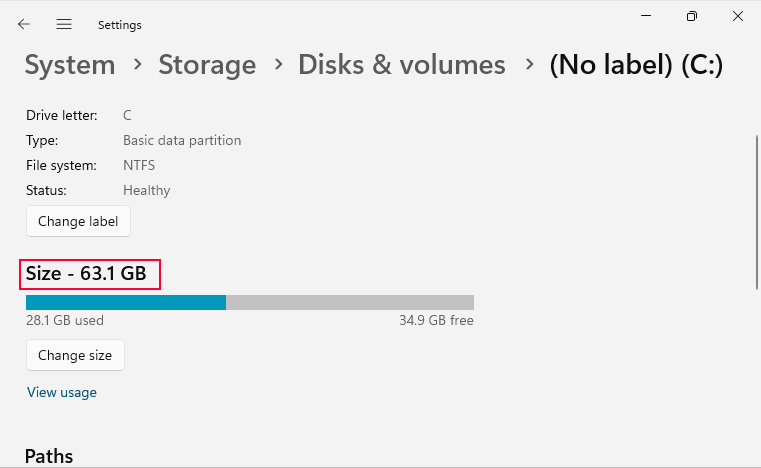Viewport: 761px width, 468px height.
Task: Open Disks & volumes breadcrumb
Action: pyautogui.click(x=402, y=65)
